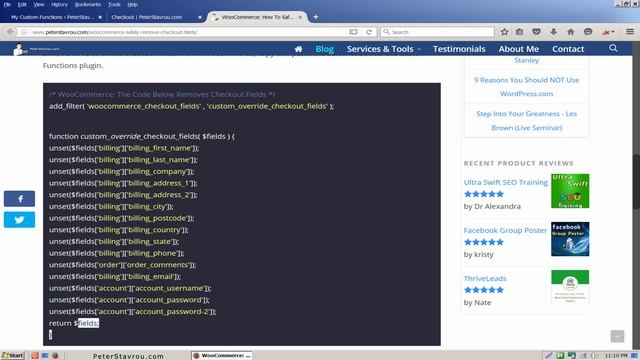The height and width of the screenshot is (360, 640).
Task: Click in the browser address bar
Action: [188, 32]
